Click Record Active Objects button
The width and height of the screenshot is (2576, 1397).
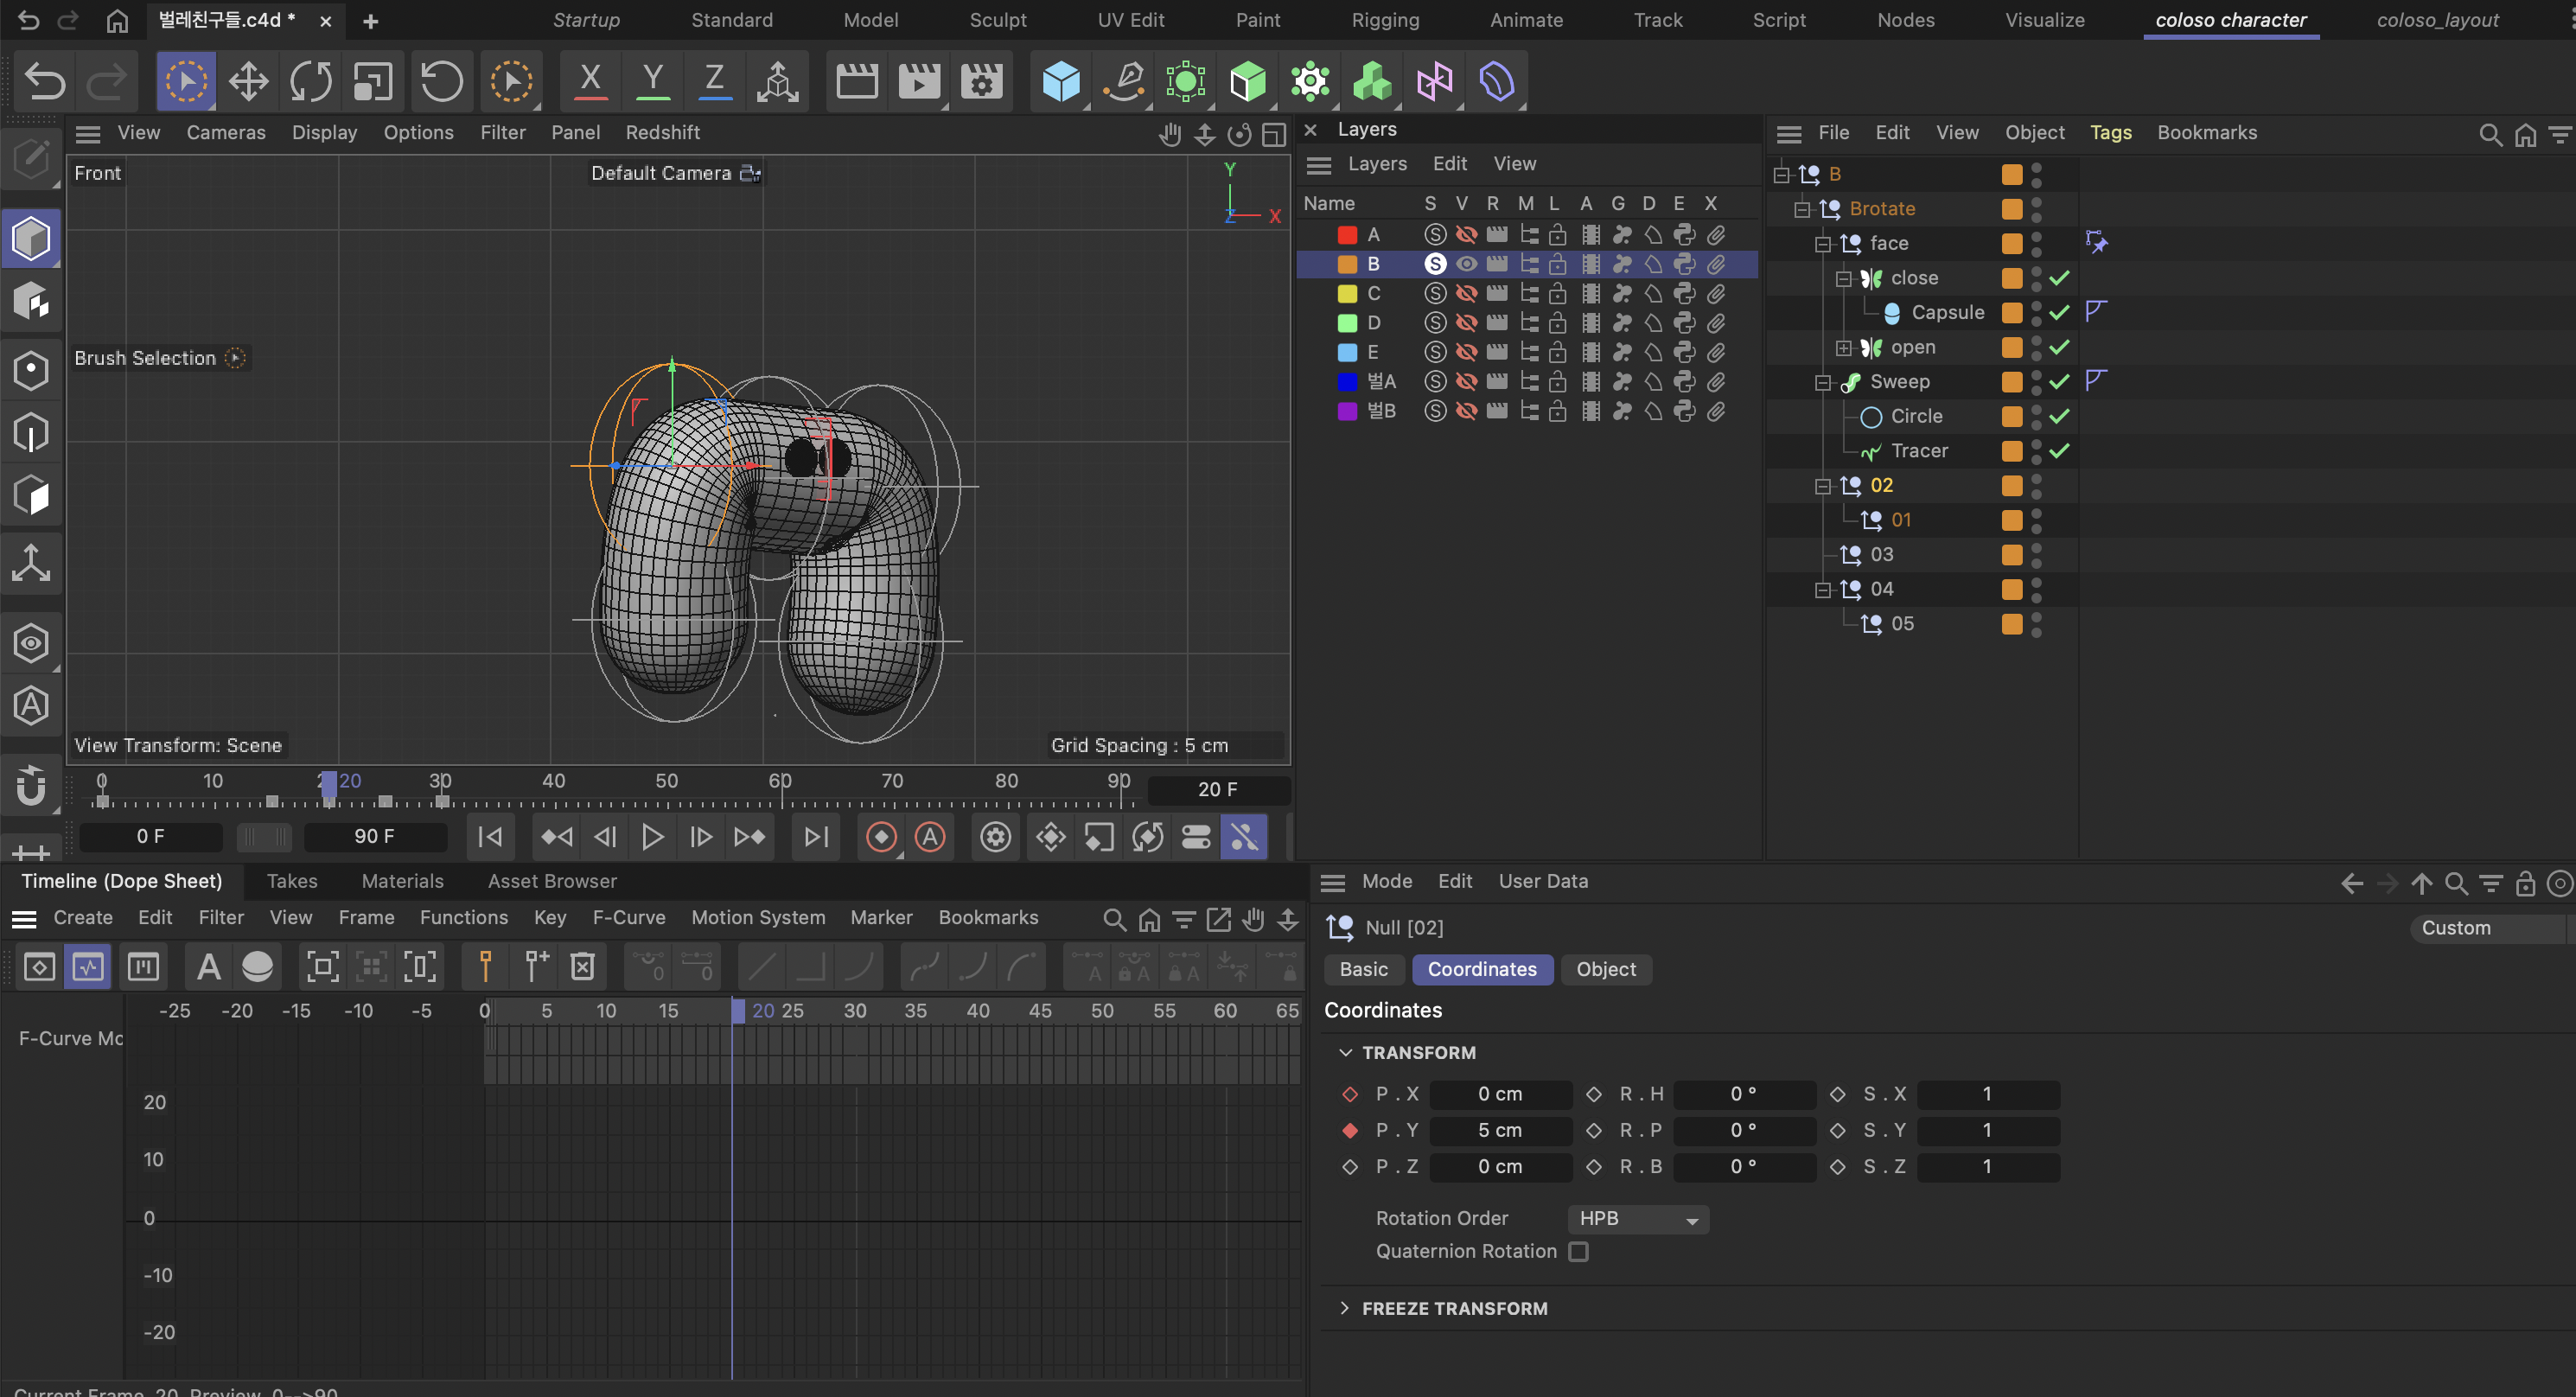881,837
